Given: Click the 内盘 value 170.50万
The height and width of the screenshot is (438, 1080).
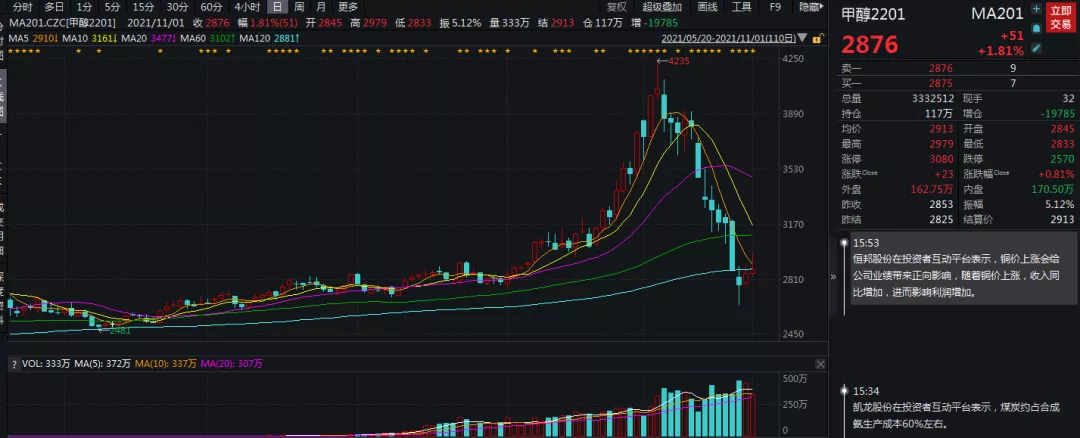Looking at the screenshot, I should pyautogui.click(x=1052, y=189).
